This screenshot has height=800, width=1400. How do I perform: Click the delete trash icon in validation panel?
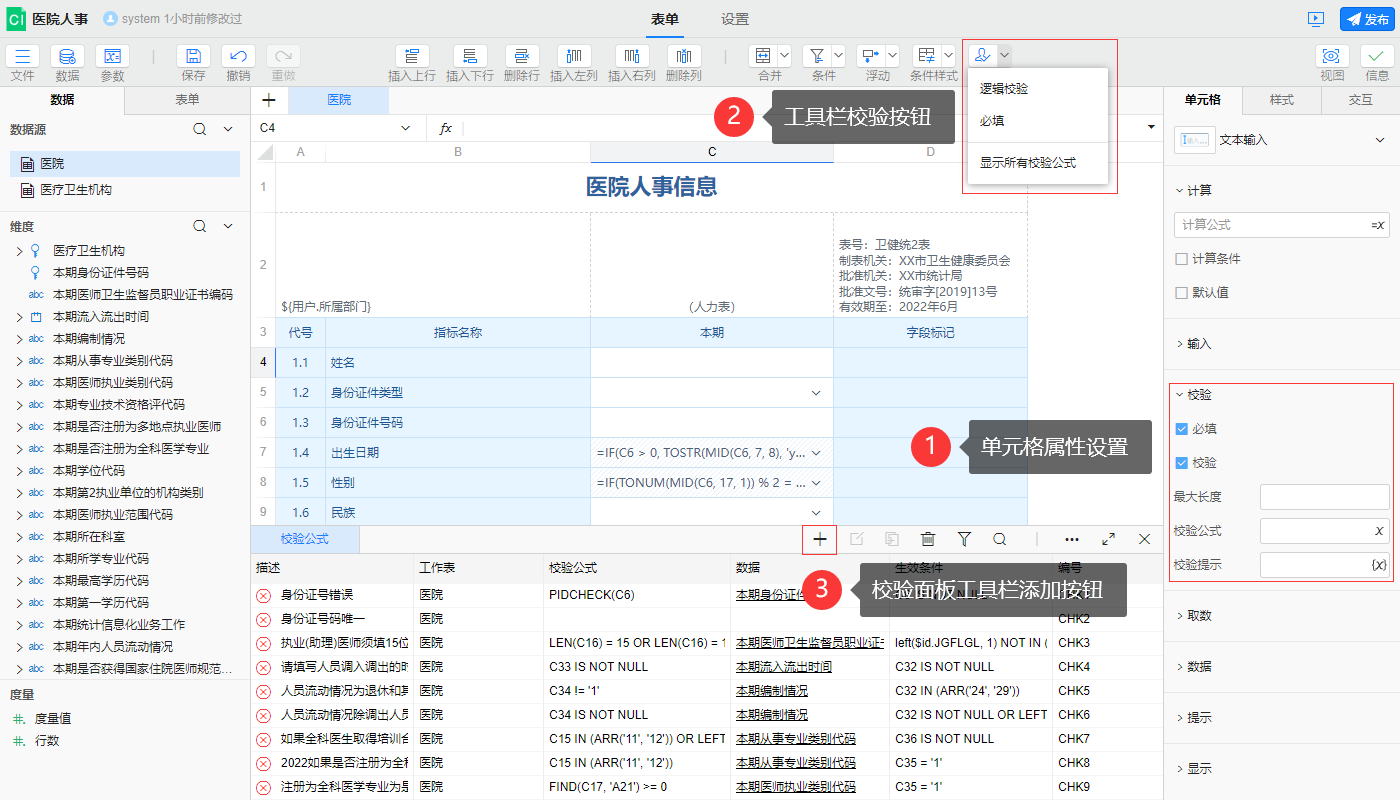928,539
